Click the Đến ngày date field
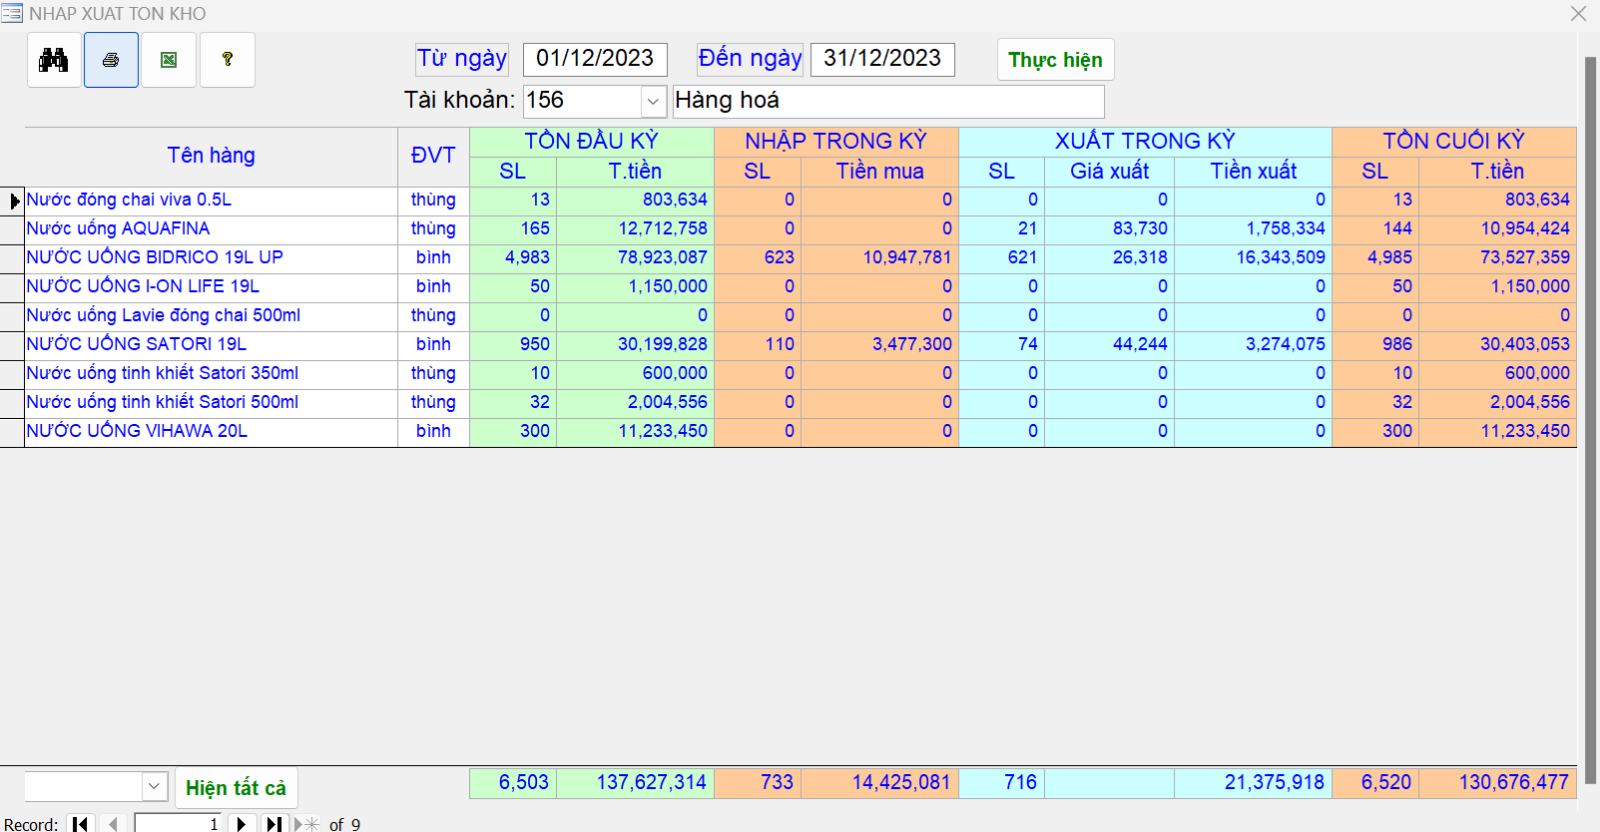Screen dimensions: 1600x832 tap(882, 59)
